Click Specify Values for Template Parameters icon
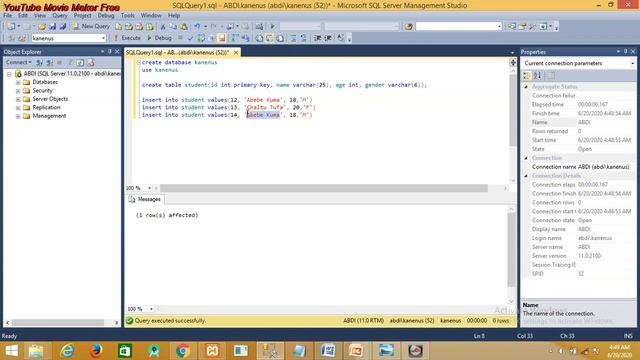 click(340, 38)
